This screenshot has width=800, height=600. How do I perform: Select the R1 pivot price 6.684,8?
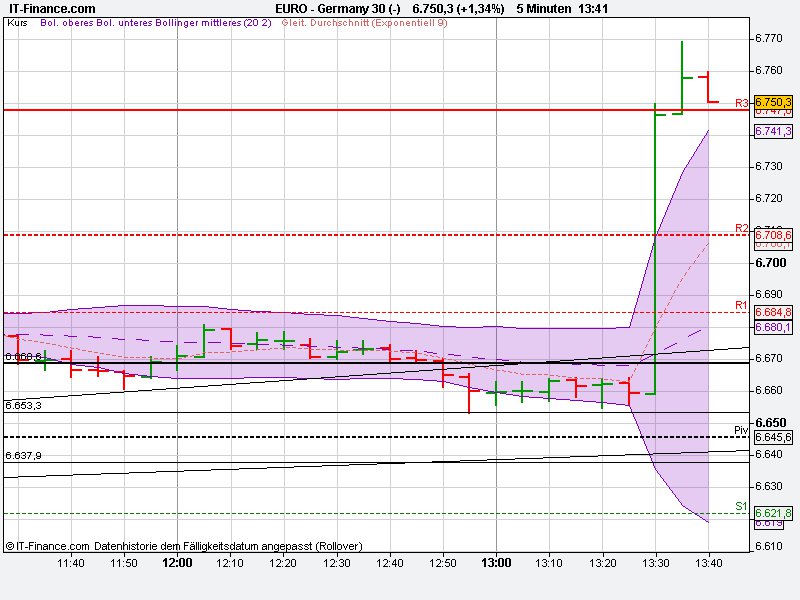tap(773, 312)
